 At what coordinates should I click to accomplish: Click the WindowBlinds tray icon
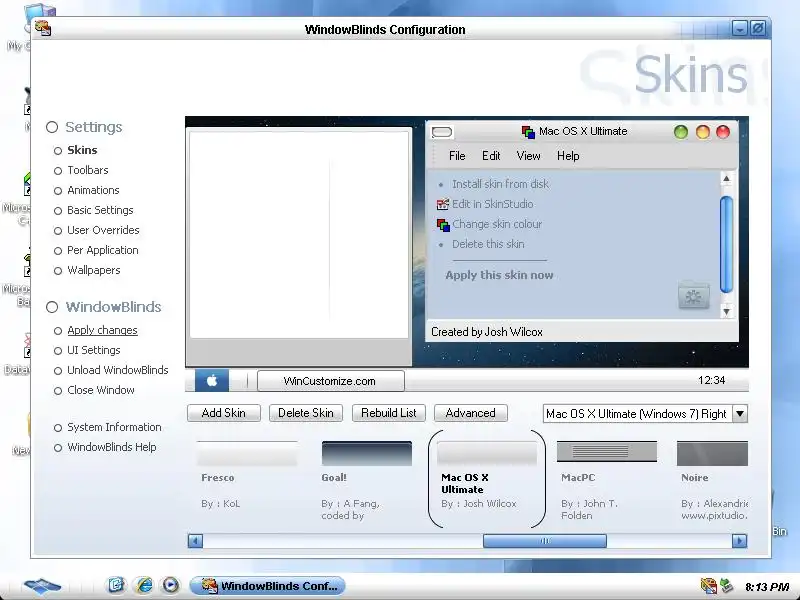[x=708, y=586]
